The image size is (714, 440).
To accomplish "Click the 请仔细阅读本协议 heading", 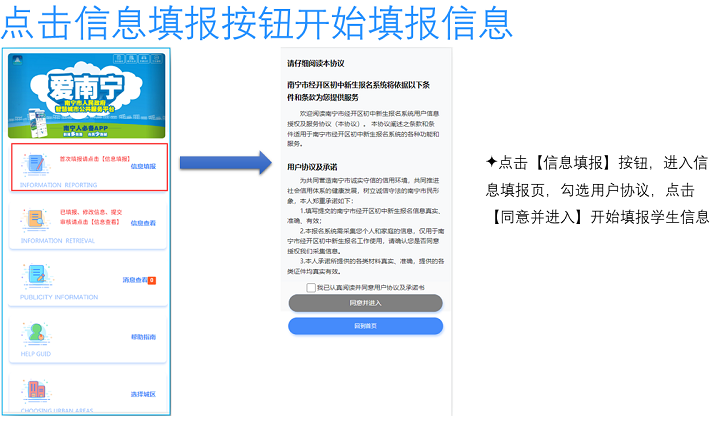I will (316, 63).
